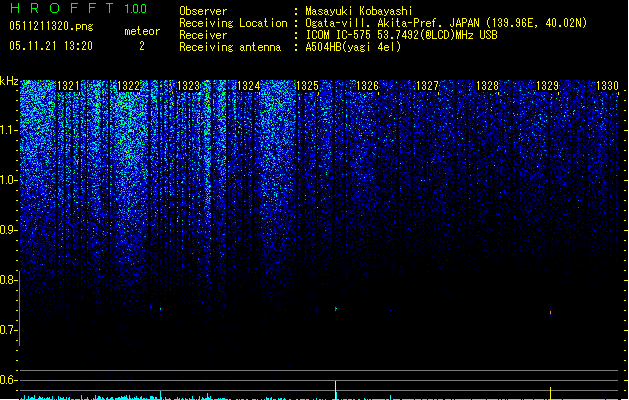Click the 'Receiver' field label
This screenshot has width=629, height=400.
[203, 35]
